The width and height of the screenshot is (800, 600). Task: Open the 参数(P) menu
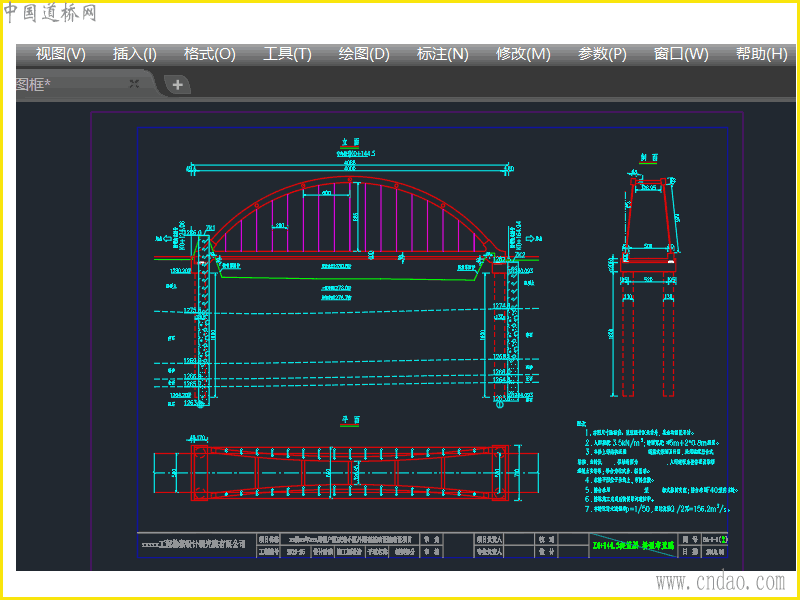(x=602, y=54)
